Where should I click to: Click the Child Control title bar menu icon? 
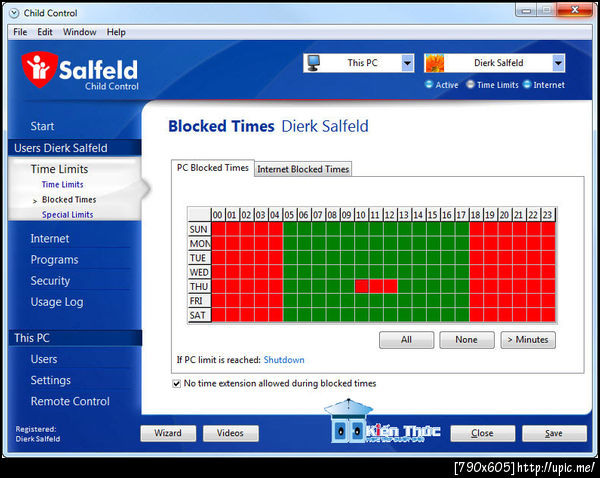tap(14, 13)
